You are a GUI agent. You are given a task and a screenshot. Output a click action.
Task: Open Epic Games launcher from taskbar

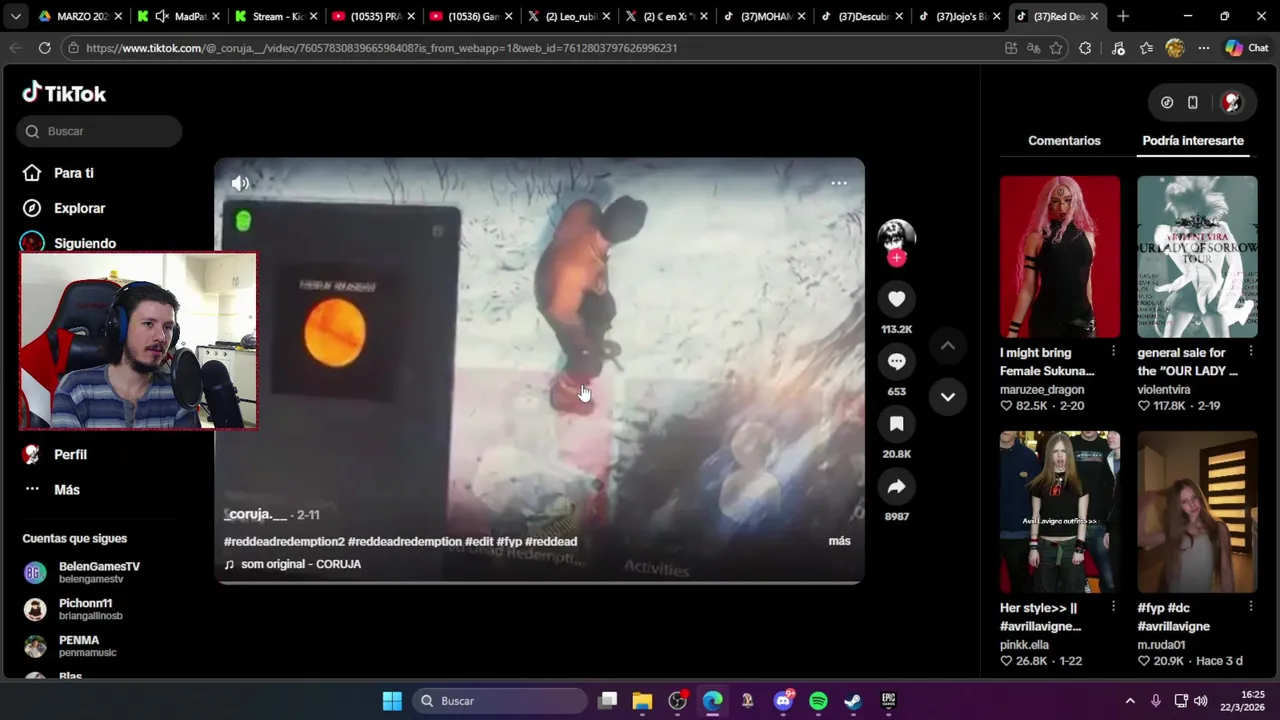pos(888,701)
